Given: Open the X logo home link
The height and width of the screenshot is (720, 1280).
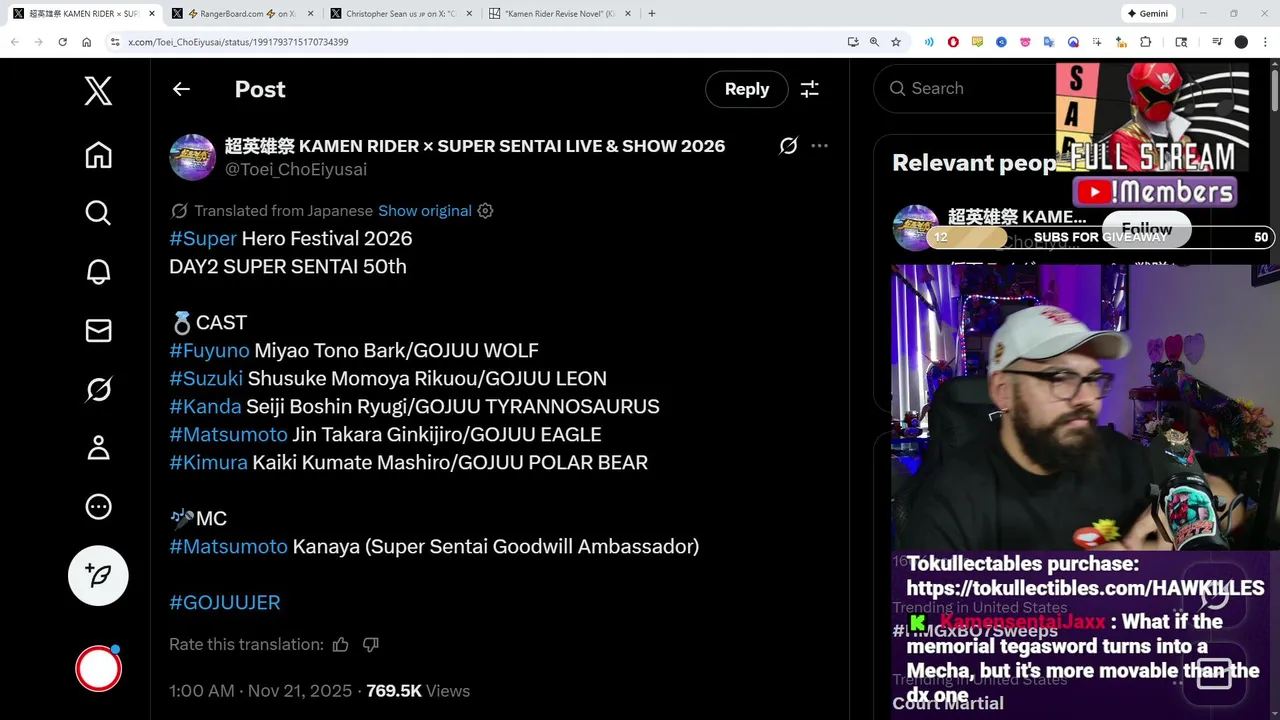Looking at the screenshot, I should tap(98, 91).
